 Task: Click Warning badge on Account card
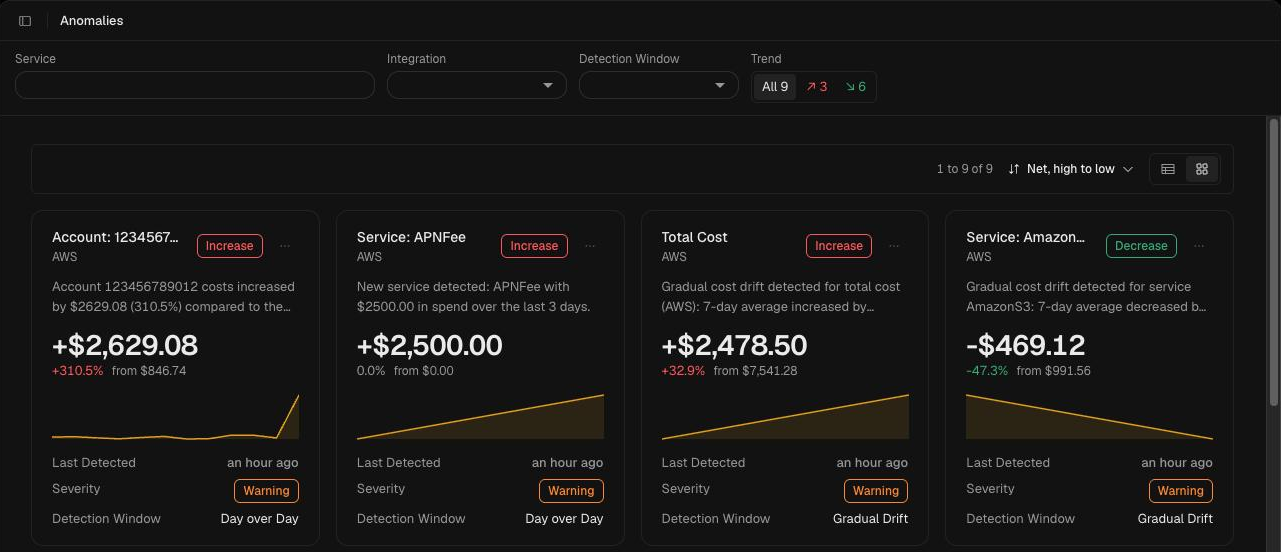click(x=267, y=491)
